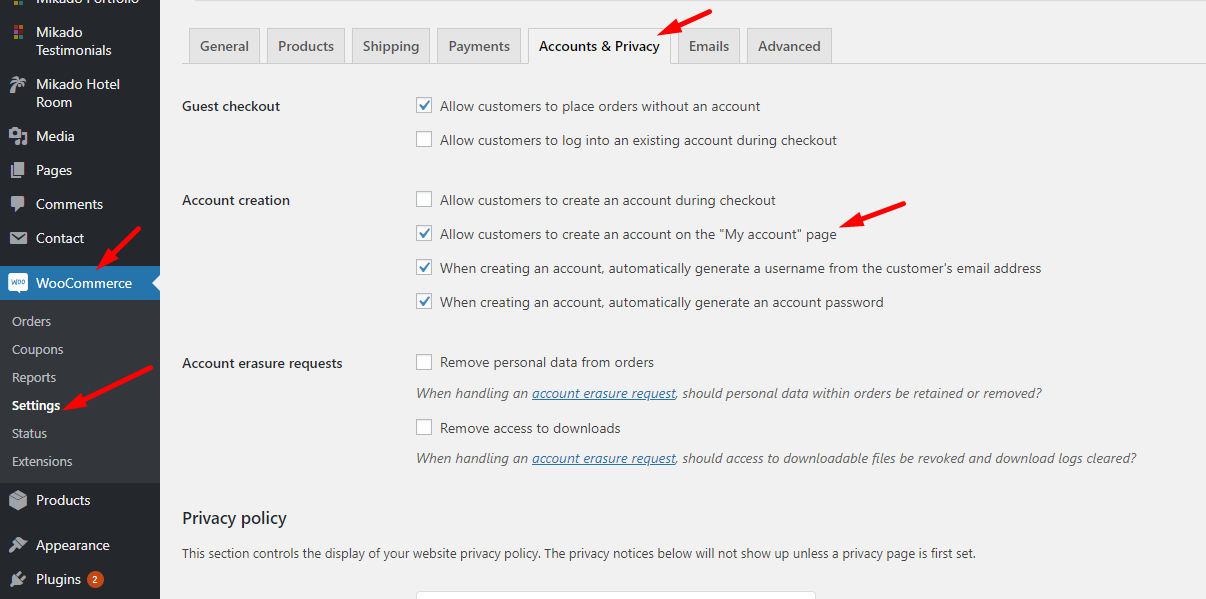
Task: Enable log into existing account during checkout
Action: click(424, 140)
